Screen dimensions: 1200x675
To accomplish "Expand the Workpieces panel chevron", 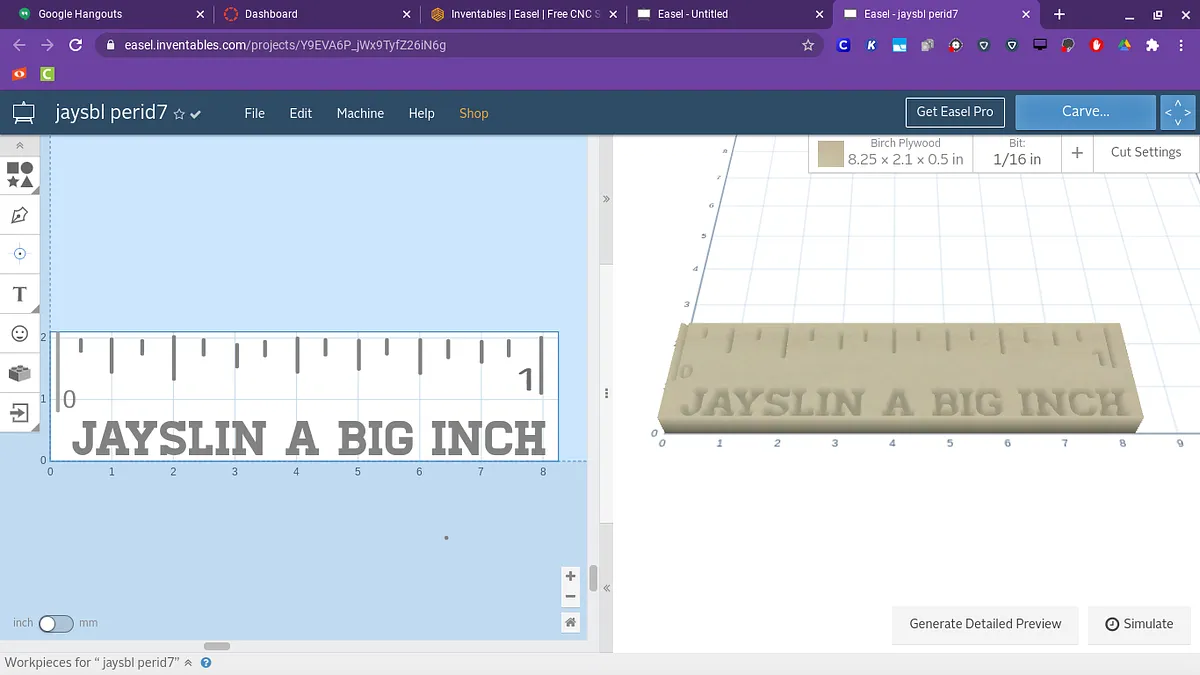I will coord(188,662).
